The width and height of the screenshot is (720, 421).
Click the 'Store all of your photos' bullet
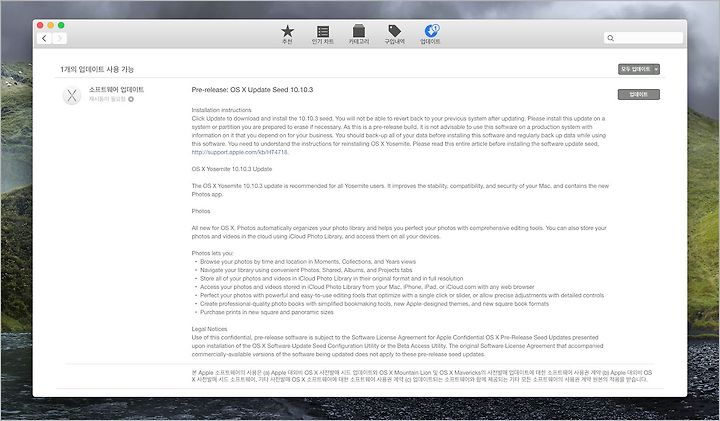click(x=332, y=278)
